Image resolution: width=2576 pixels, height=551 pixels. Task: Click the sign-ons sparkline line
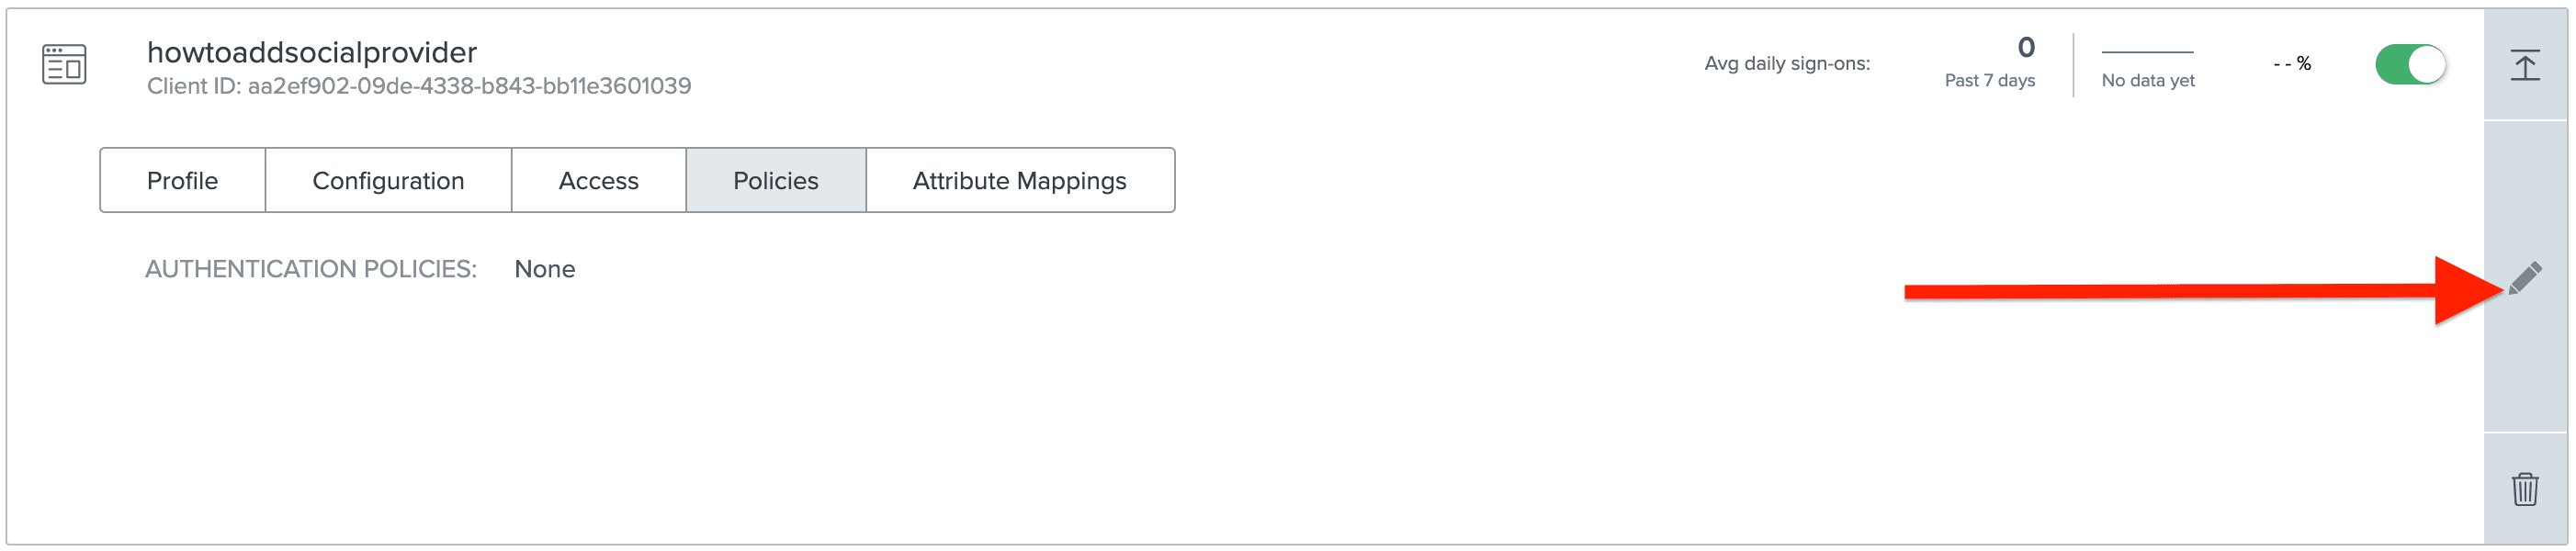[x=2147, y=52]
